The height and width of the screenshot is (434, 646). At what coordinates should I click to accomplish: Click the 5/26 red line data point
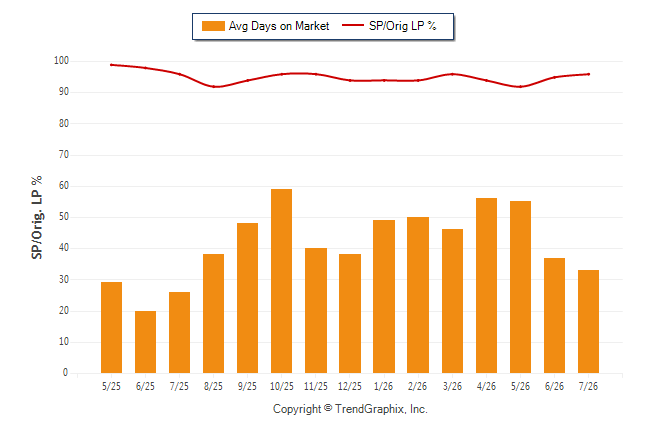[520, 87]
